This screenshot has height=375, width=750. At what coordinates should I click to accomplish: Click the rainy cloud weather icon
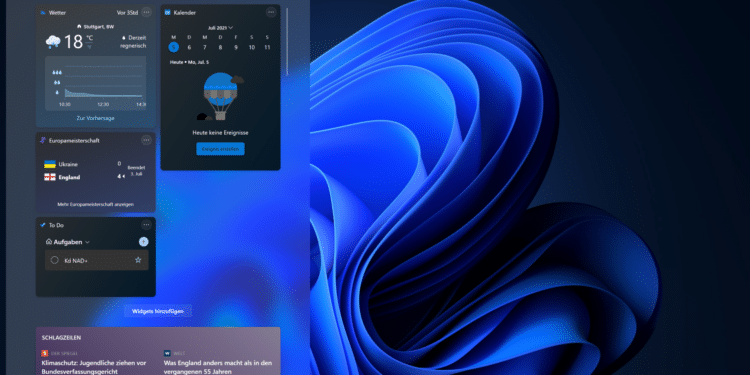point(53,42)
